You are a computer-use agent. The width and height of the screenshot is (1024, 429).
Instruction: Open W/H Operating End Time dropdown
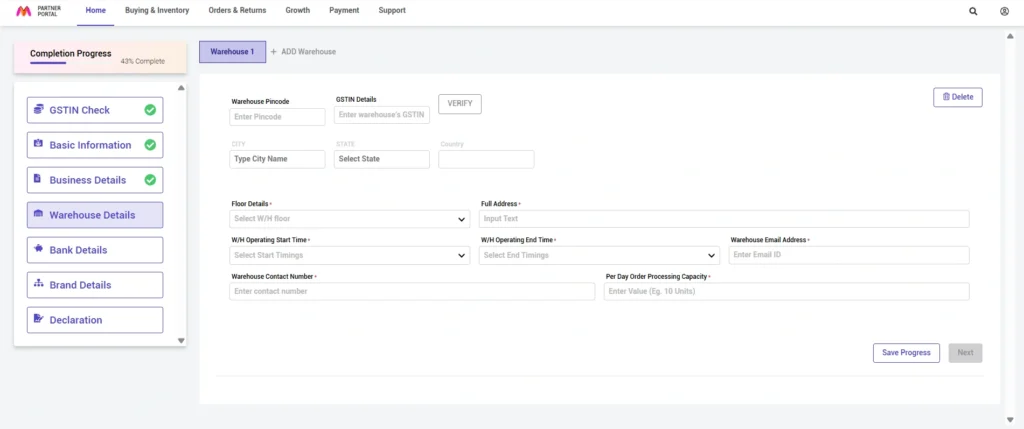click(x=599, y=255)
